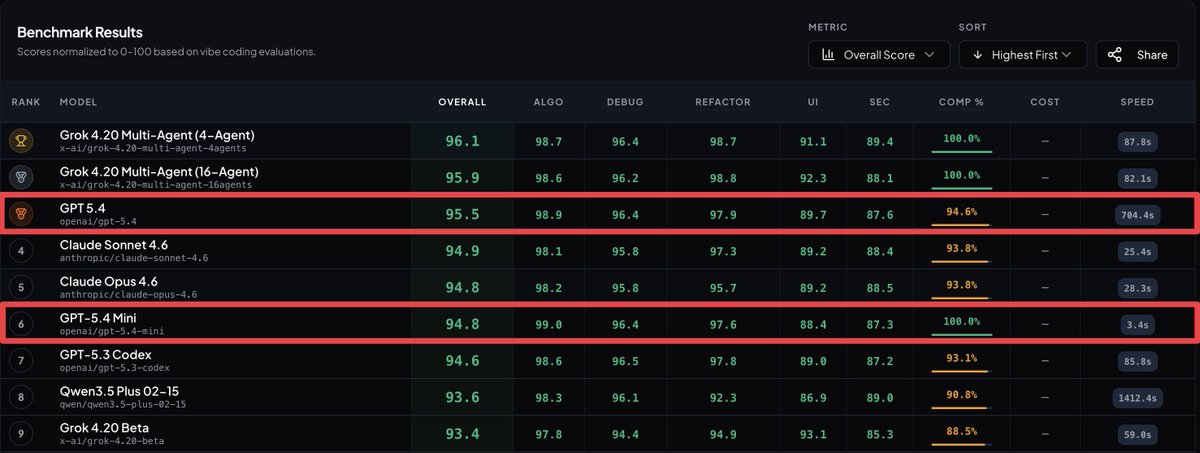
Task: Click the anthropic/claude-opus-4.6 model ID text
Action: tap(128, 295)
